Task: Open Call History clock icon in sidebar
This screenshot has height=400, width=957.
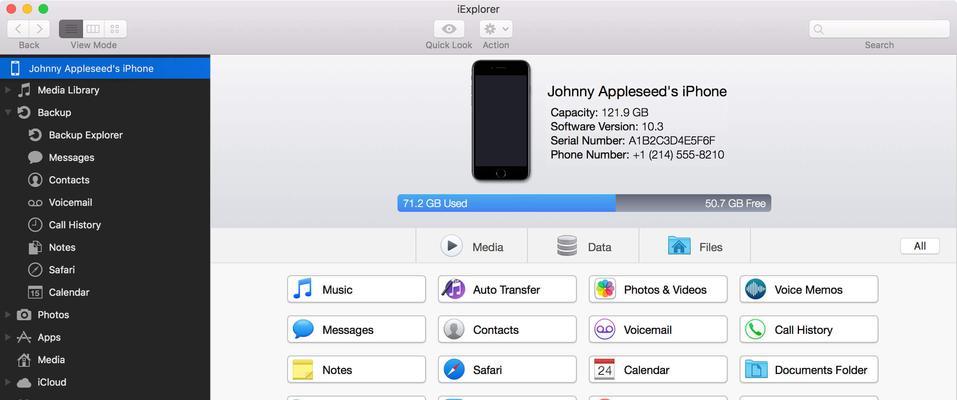Action: pyautogui.click(x=35, y=225)
